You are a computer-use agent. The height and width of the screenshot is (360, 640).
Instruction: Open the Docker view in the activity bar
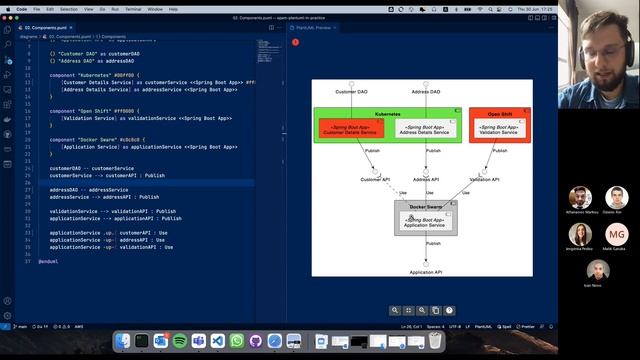tap(7, 119)
